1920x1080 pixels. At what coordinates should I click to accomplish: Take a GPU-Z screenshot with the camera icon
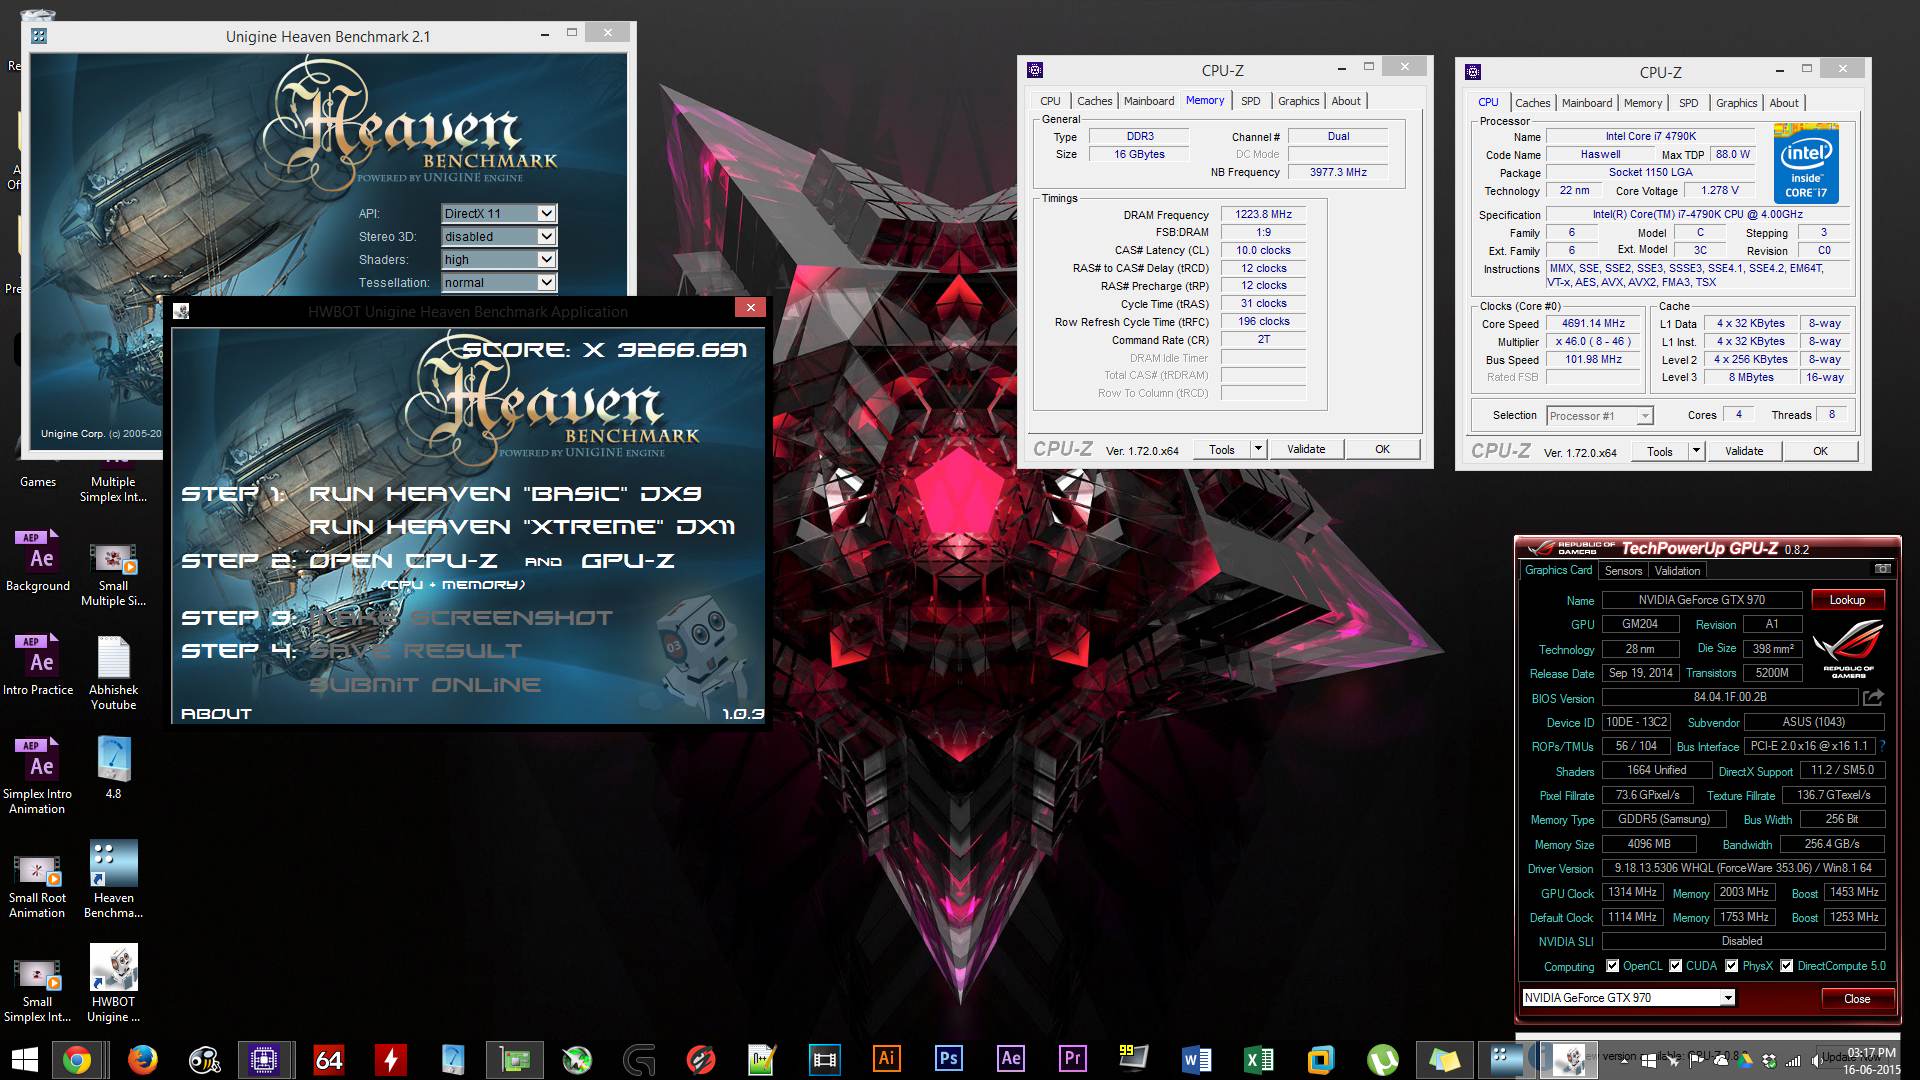tap(1882, 569)
